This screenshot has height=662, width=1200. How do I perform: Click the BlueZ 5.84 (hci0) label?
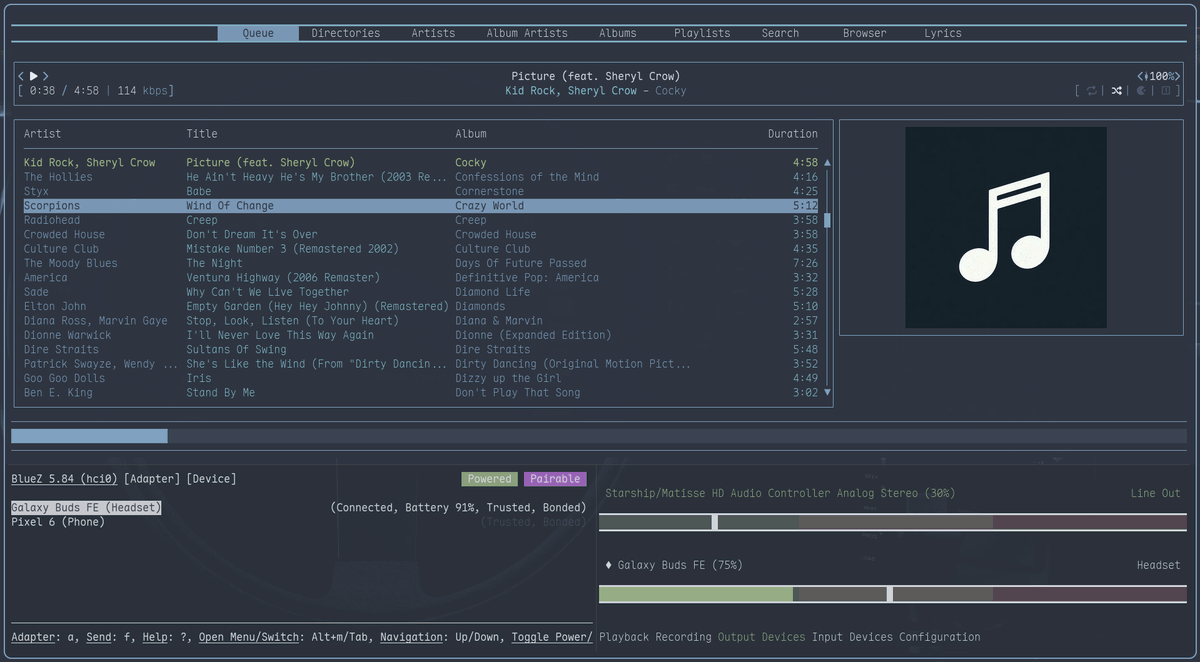pos(64,479)
